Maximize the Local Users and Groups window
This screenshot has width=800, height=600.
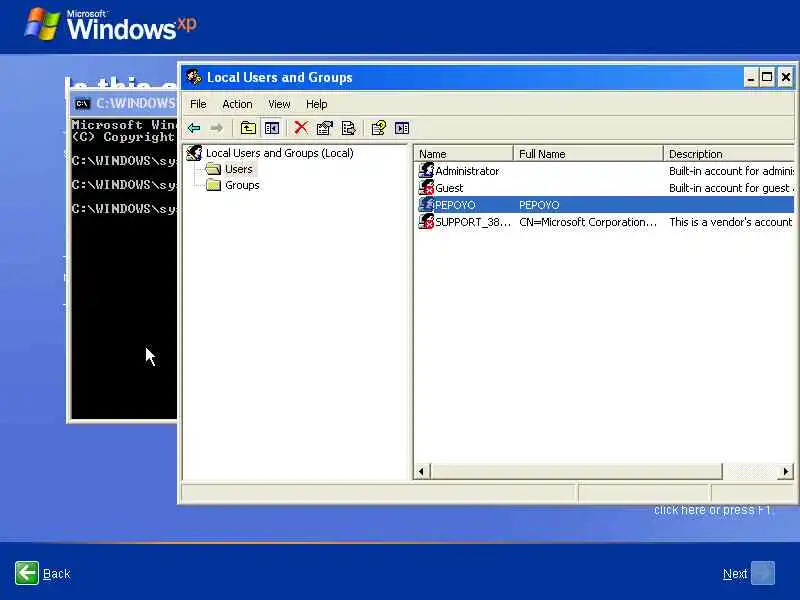click(767, 78)
